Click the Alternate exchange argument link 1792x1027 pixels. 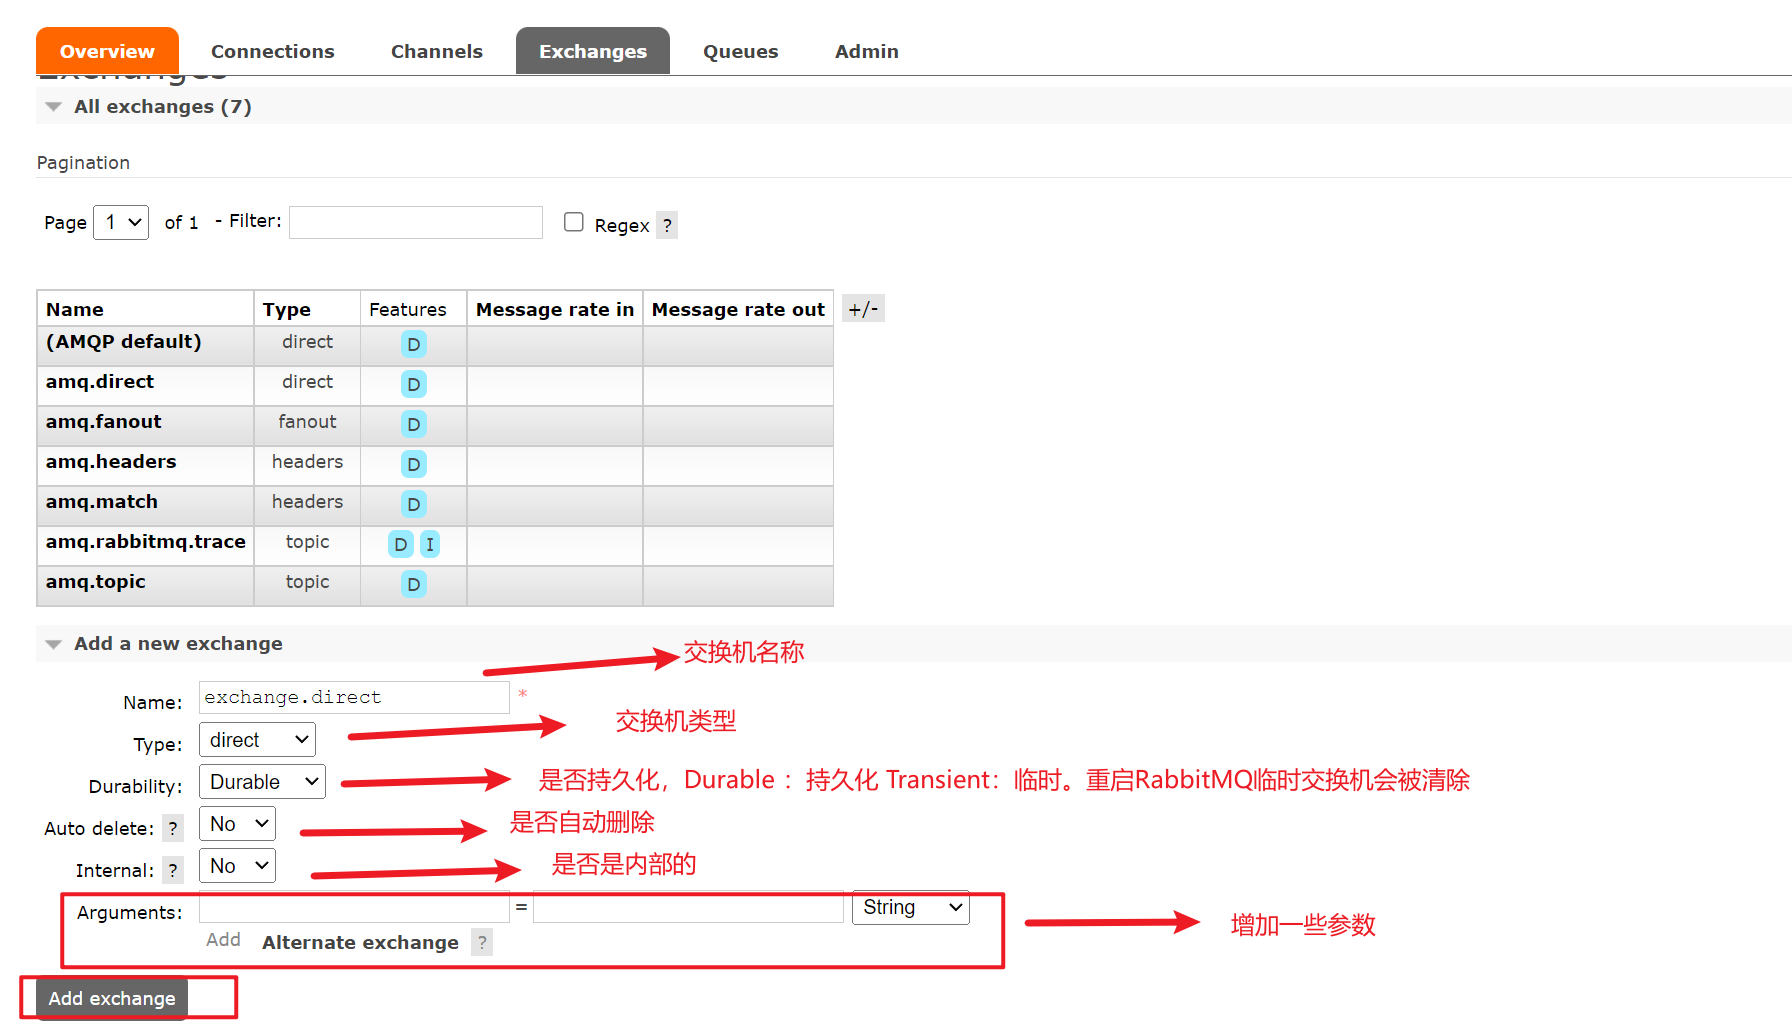tap(360, 942)
